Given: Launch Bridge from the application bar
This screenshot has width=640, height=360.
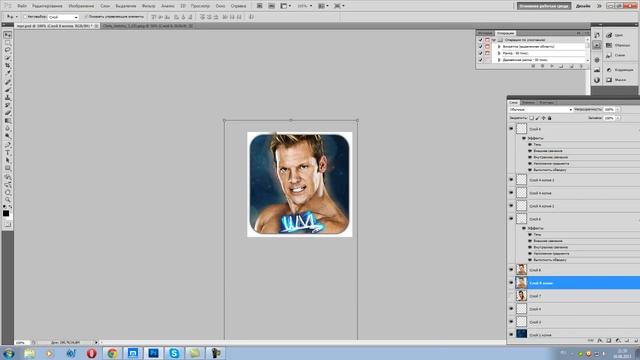Looking at the screenshot, I should pyautogui.click(x=260, y=6).
